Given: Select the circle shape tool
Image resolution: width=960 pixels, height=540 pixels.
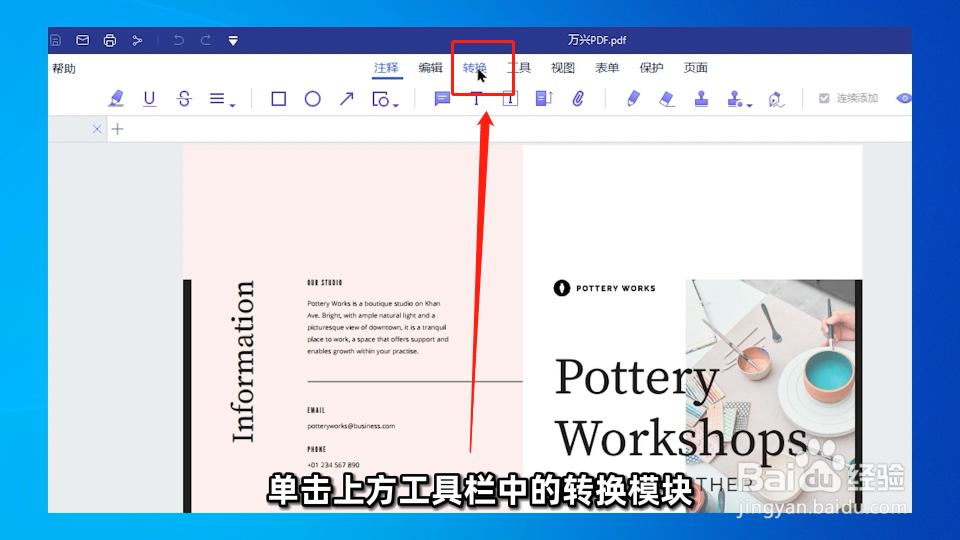Looking at the screenshot, I should [313, 99].
